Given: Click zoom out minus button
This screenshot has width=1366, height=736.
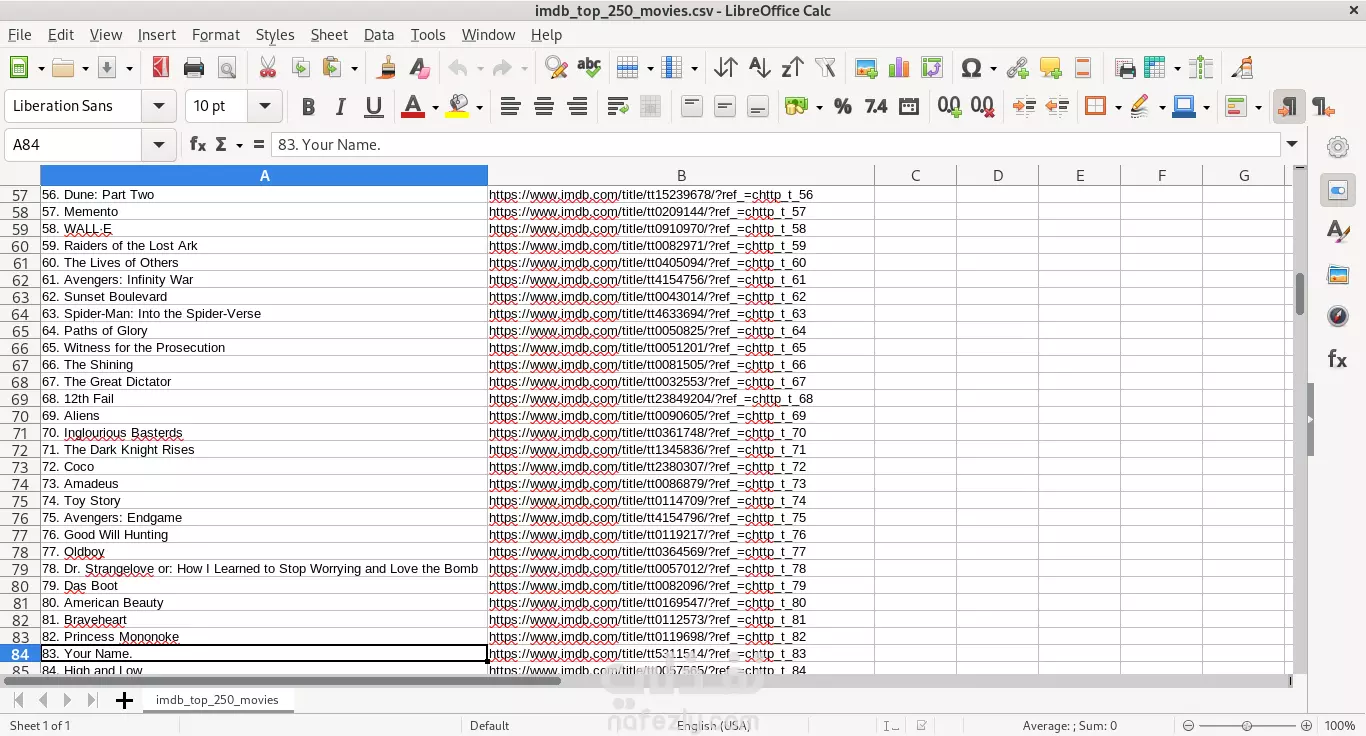Looking at the screenshot, I should pos(1188,726).
